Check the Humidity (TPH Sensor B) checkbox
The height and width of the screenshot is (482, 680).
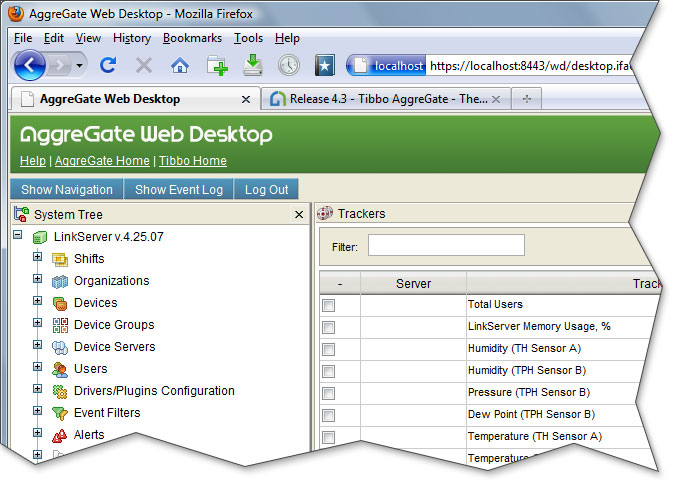tap(328, 371)
